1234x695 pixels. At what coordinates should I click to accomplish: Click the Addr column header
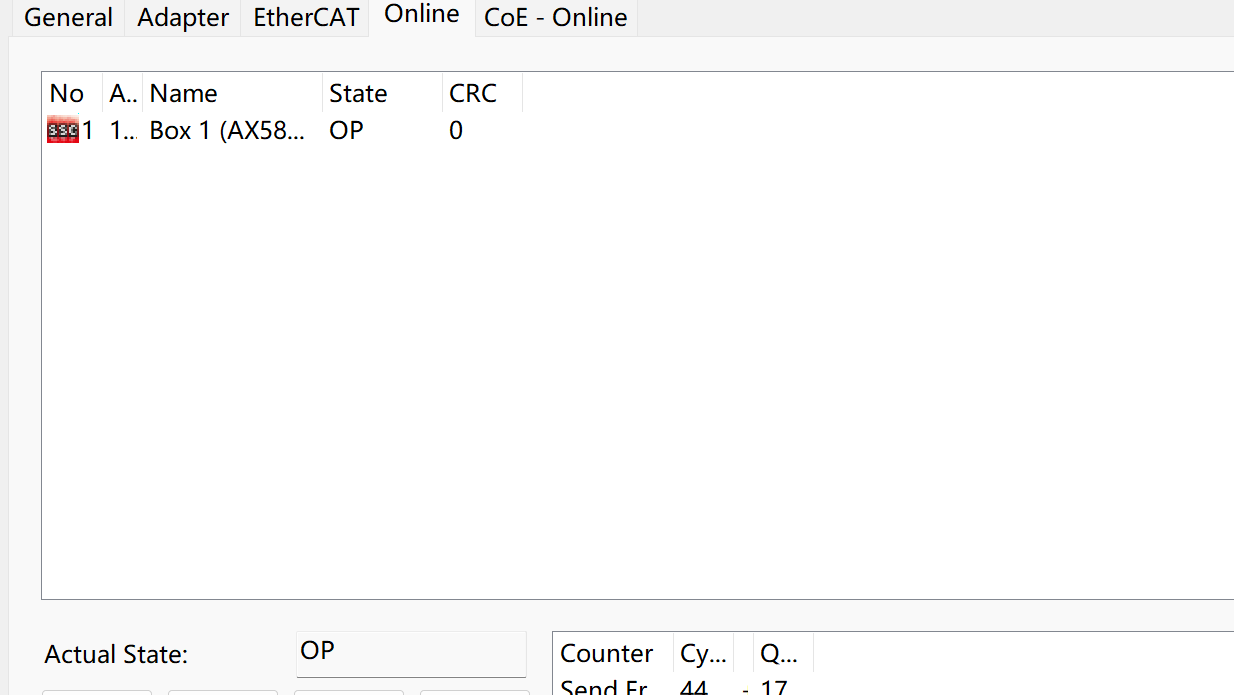121,93
